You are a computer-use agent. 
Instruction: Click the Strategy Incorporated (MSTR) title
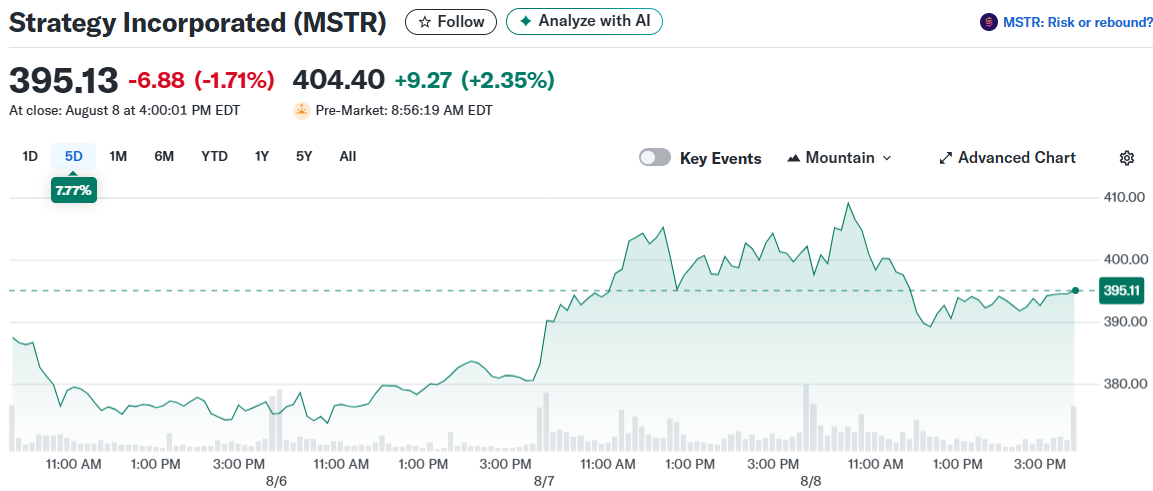tap(197, 22)
